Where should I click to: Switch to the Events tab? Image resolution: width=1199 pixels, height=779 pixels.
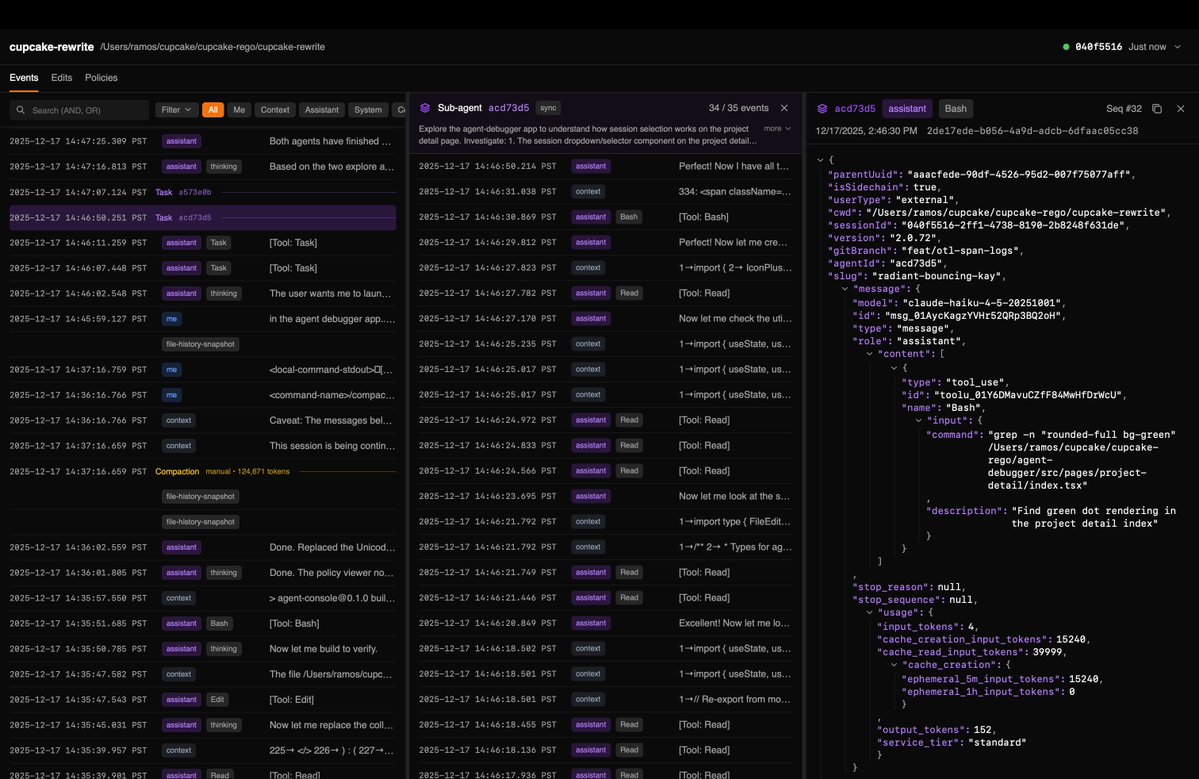24,78
